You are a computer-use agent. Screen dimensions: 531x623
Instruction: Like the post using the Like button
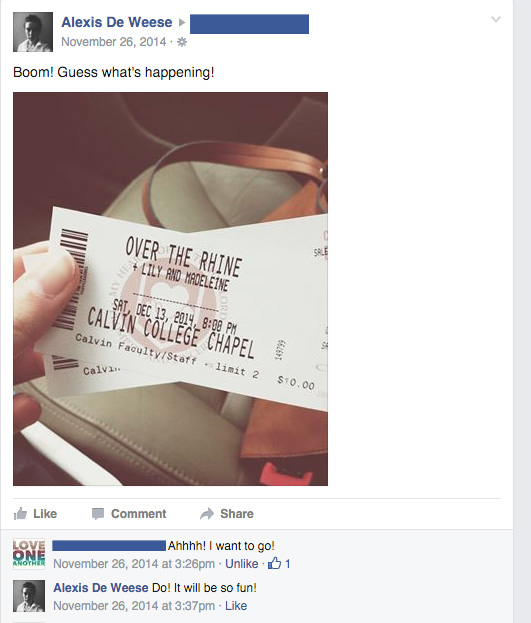coord(45,514)
